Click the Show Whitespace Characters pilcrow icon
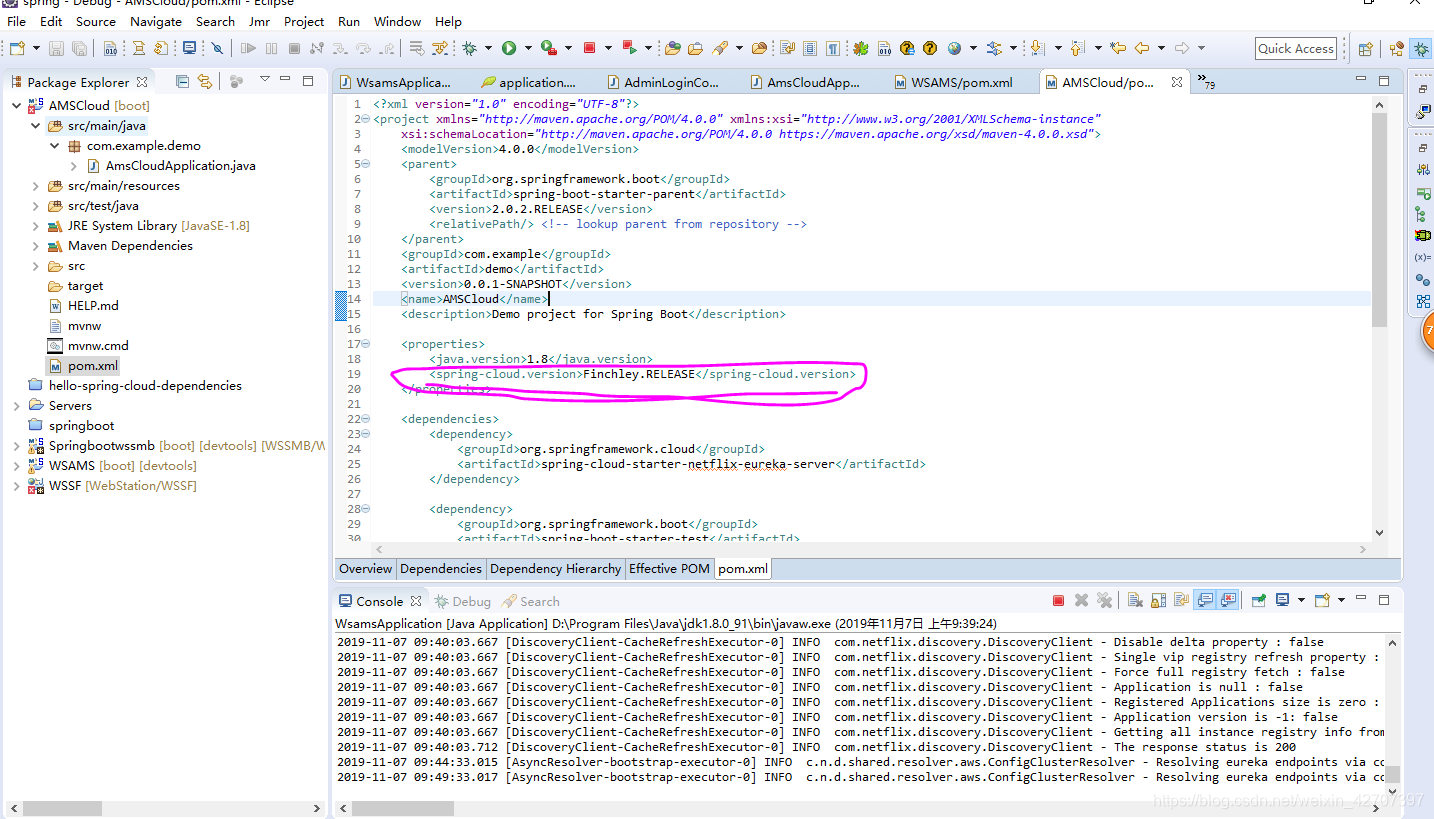This screenshot has height=819, width=1434. tap(833, 48)
